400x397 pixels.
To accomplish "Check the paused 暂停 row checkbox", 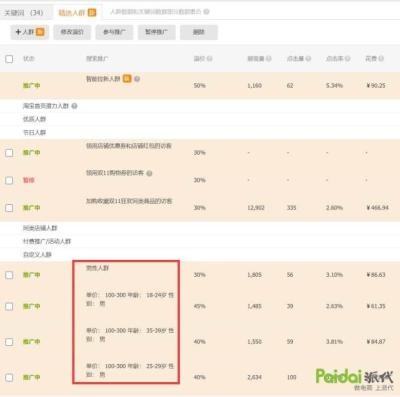I will [9, 180].
